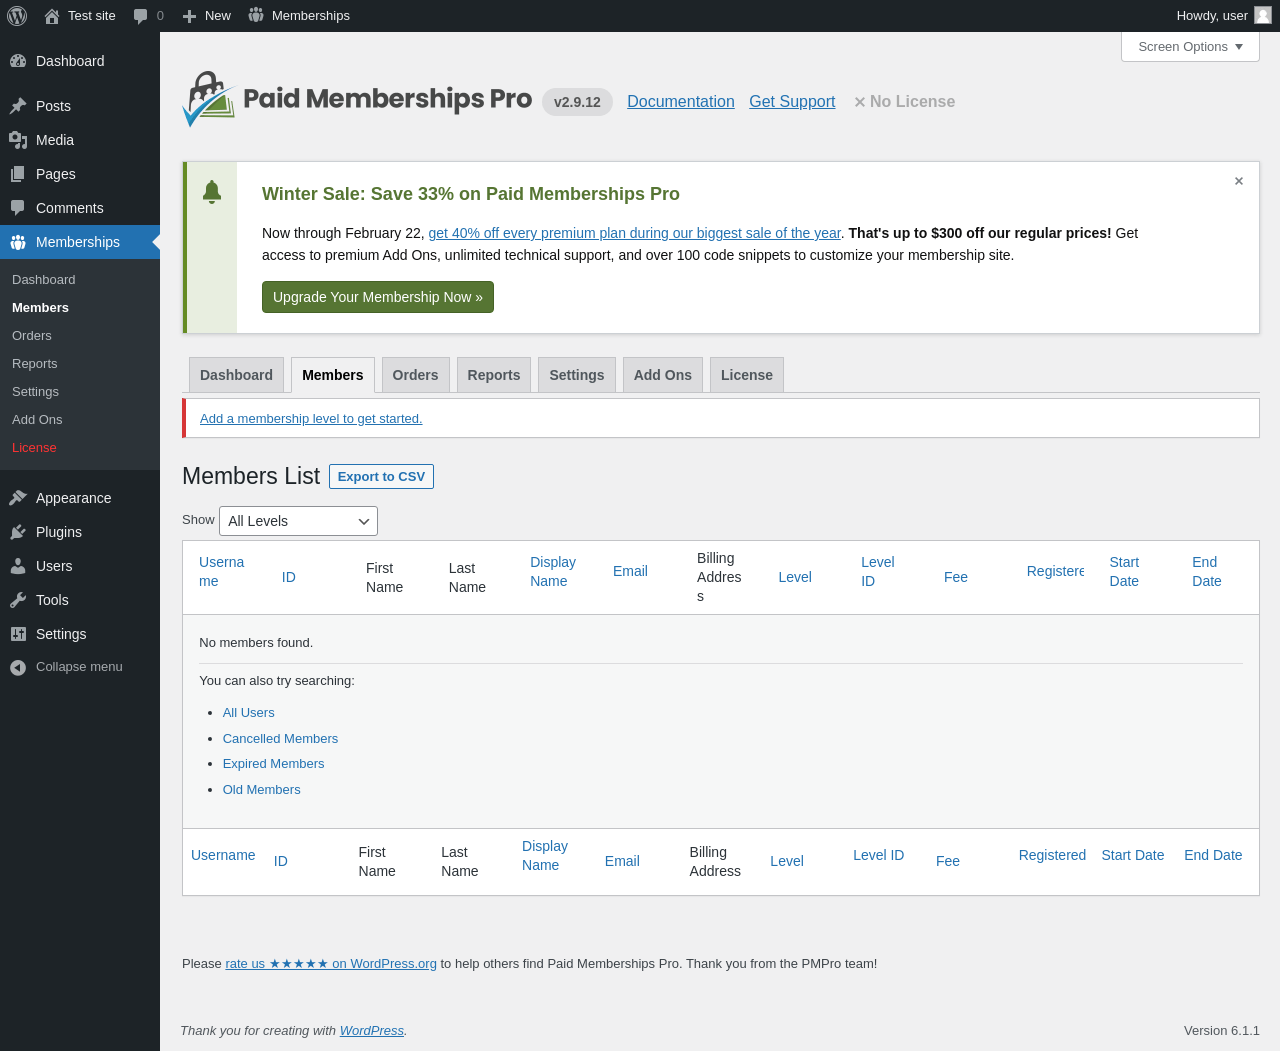The image size is (1280, 1051).
Task: Click No License status link
Action: point(904,102)
